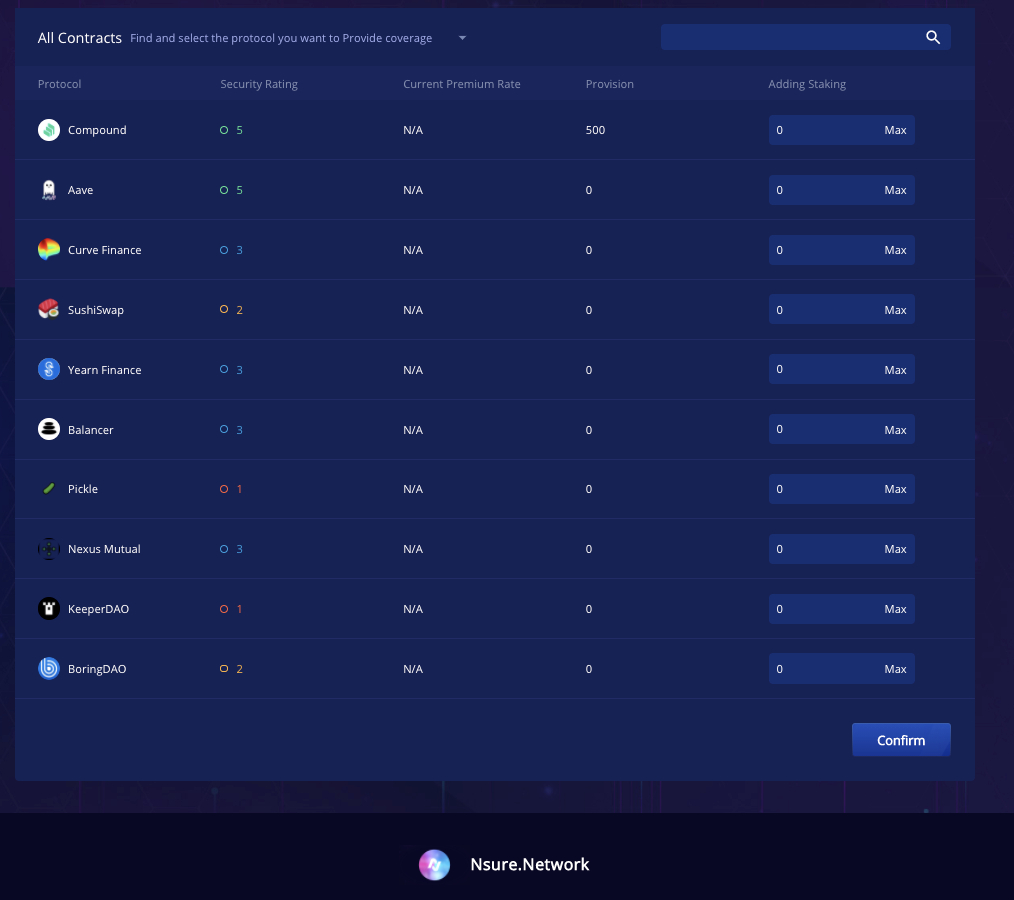Click the Compound provision value 500
The image size is (1014, 900).
[596, 130]
